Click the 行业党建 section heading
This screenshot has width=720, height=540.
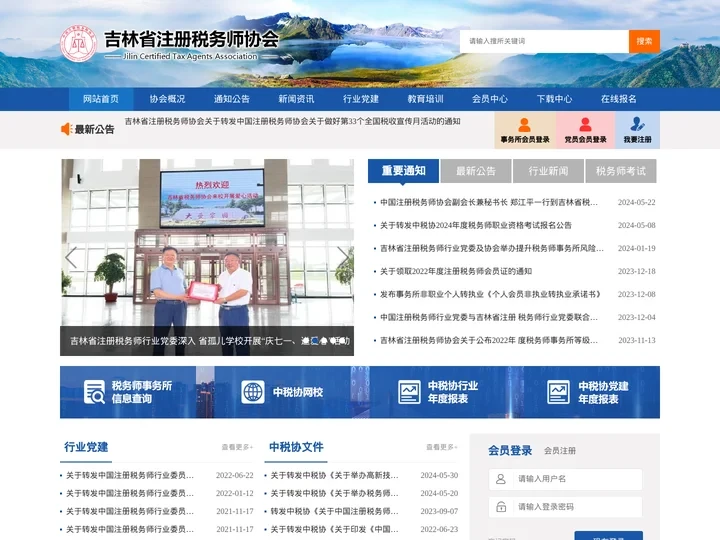click(x=86, y=447)
